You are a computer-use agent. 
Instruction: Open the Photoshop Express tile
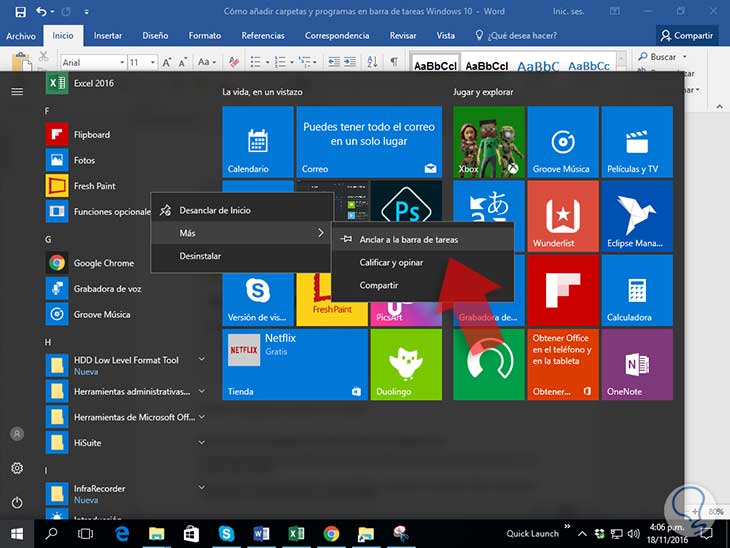click(406, 202)
